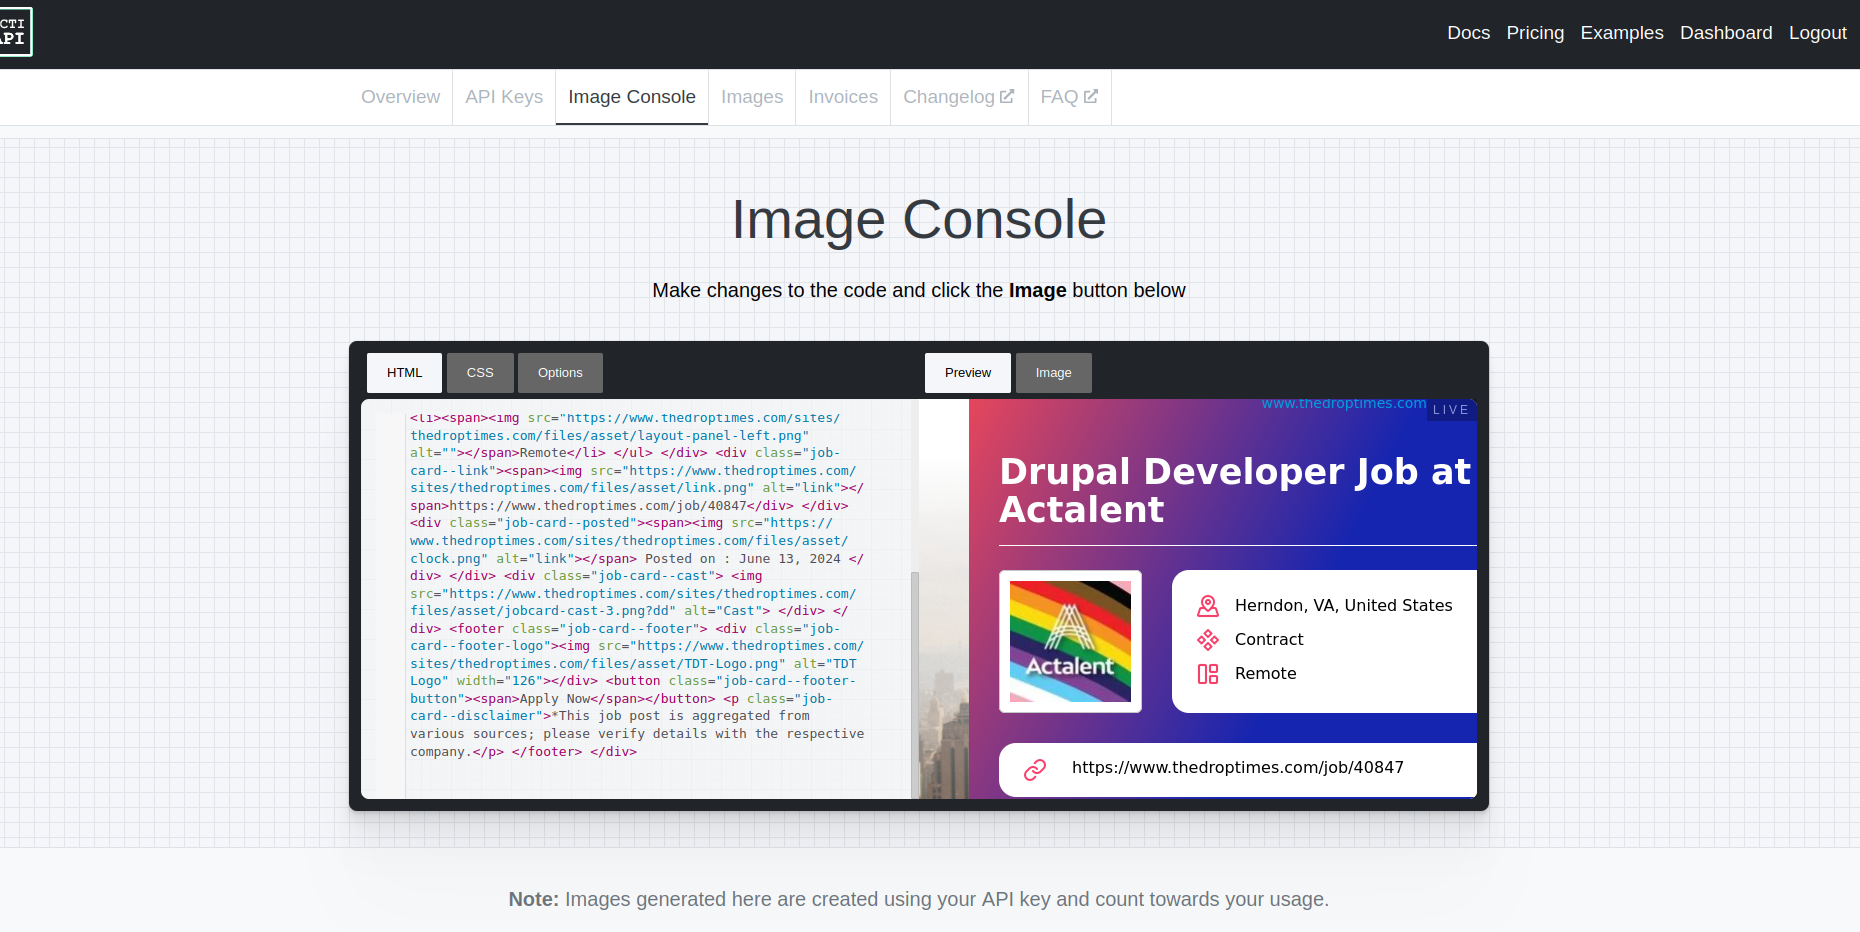Image resolution: width=1860 pixels, height=932 pixels.
Task: Click the Remote layout panel icon
Action: [1208, 674]
